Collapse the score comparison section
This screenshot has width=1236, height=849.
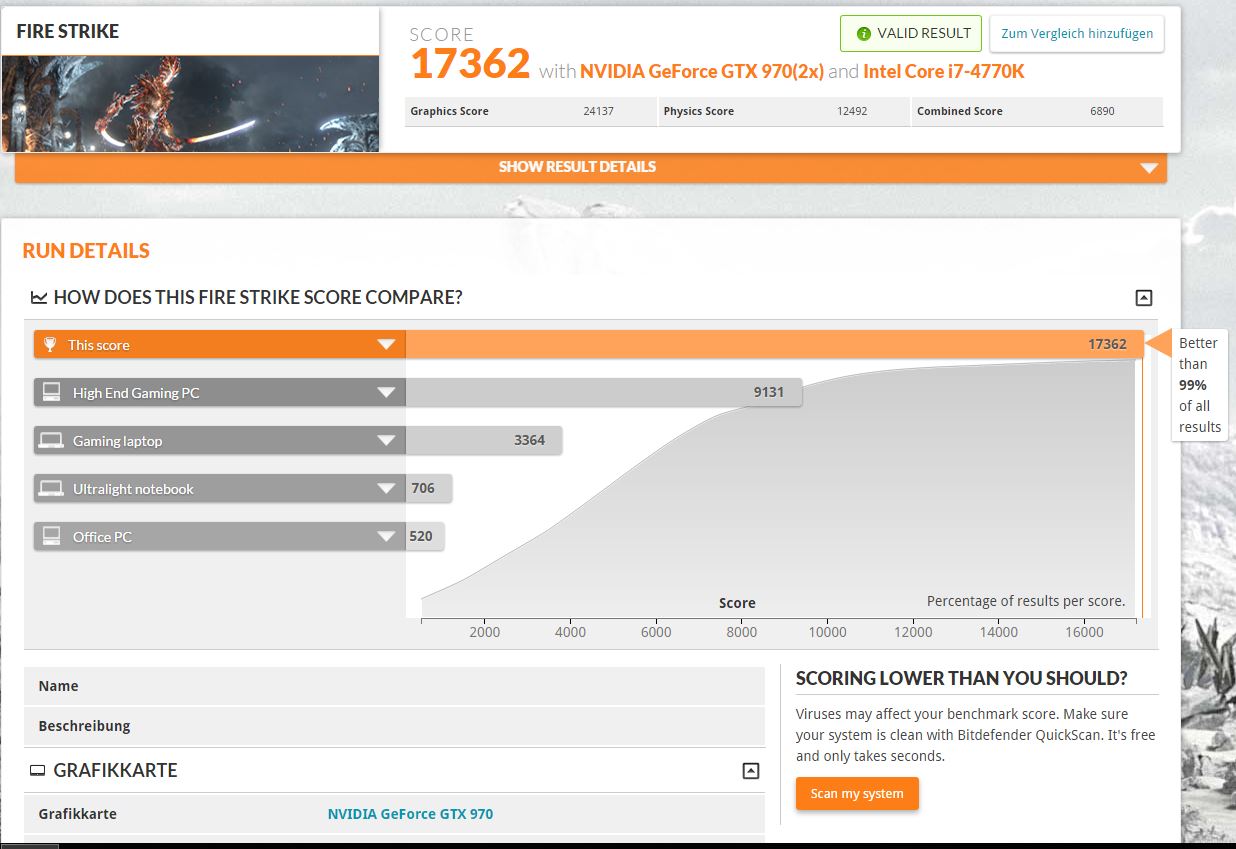point(1144,297)
